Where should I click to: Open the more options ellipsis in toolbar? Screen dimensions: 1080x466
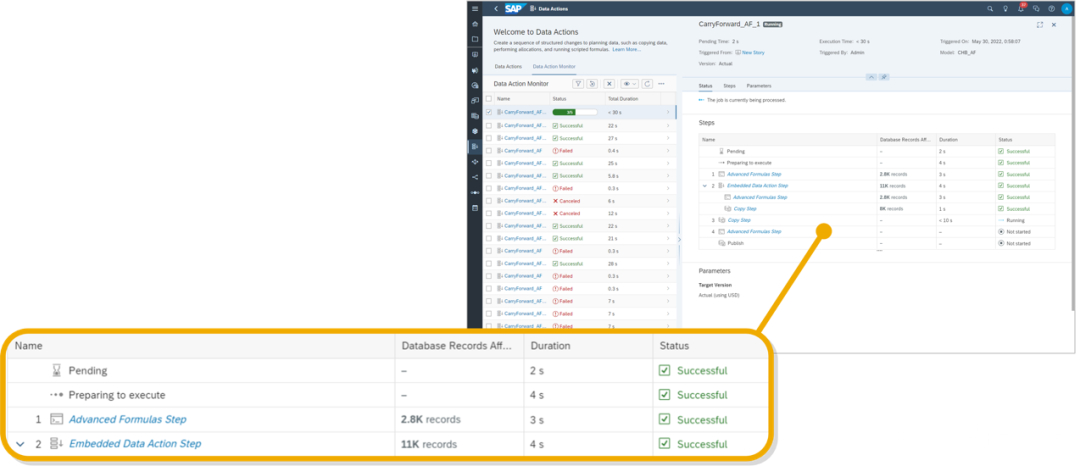[662, 83]
